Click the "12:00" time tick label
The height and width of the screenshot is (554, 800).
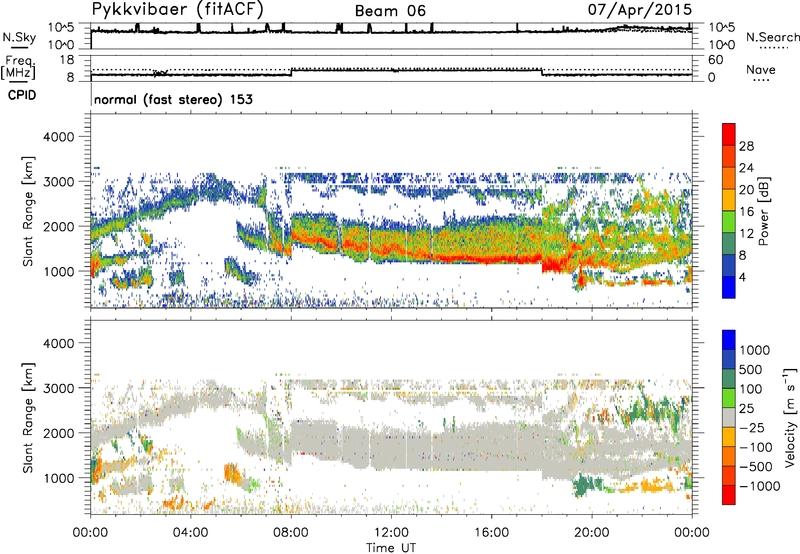391,533
